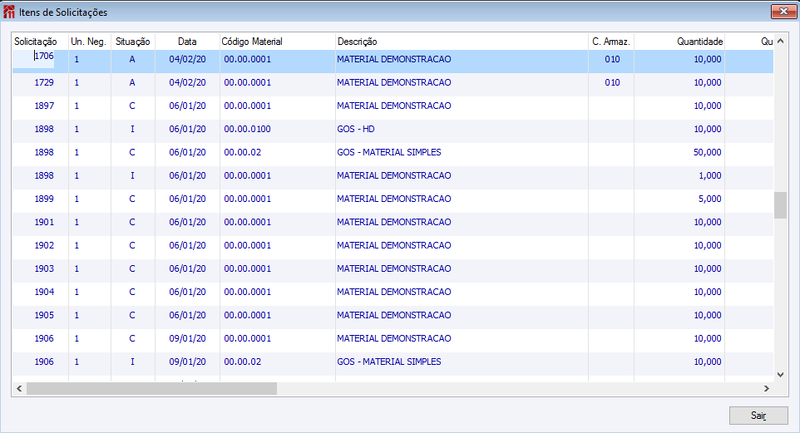Select the Solicitação 1904 cell
Screen dimensions: 800x433
[x=40, y=292]
